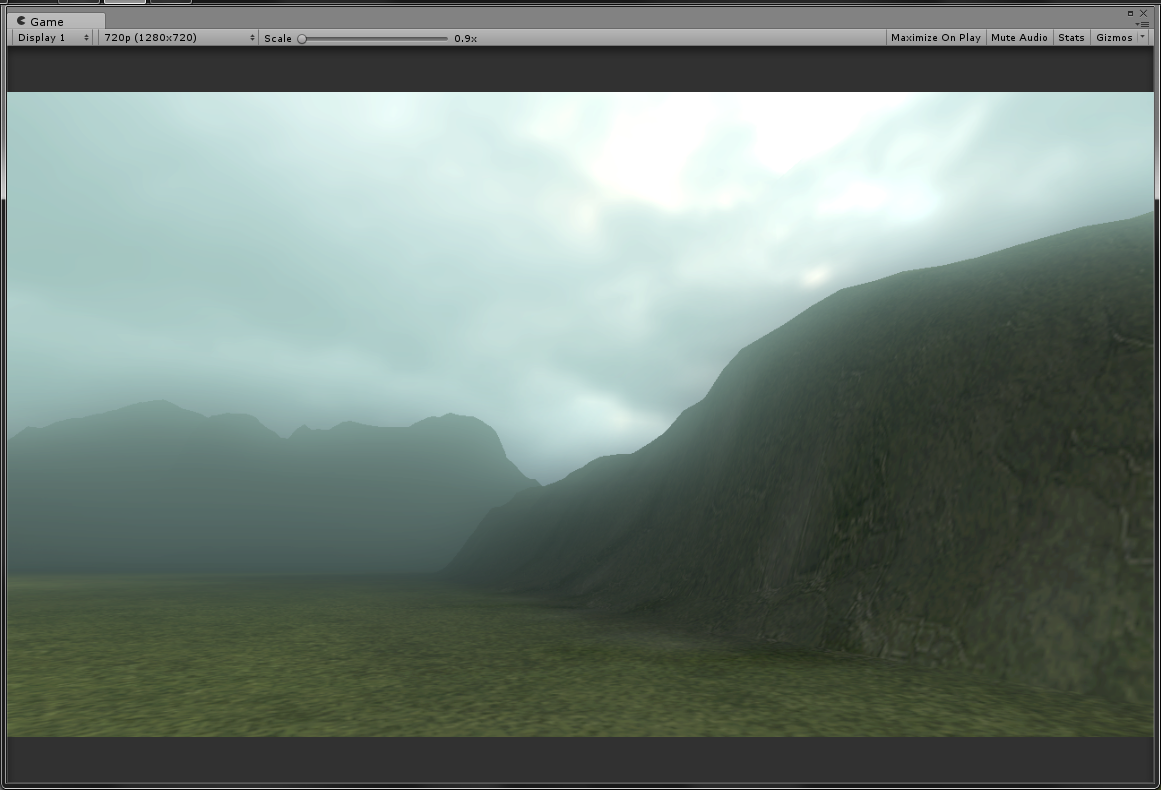Open the Game panel options menu icon
The image size is (1161, 790).
pos(1143,24)
